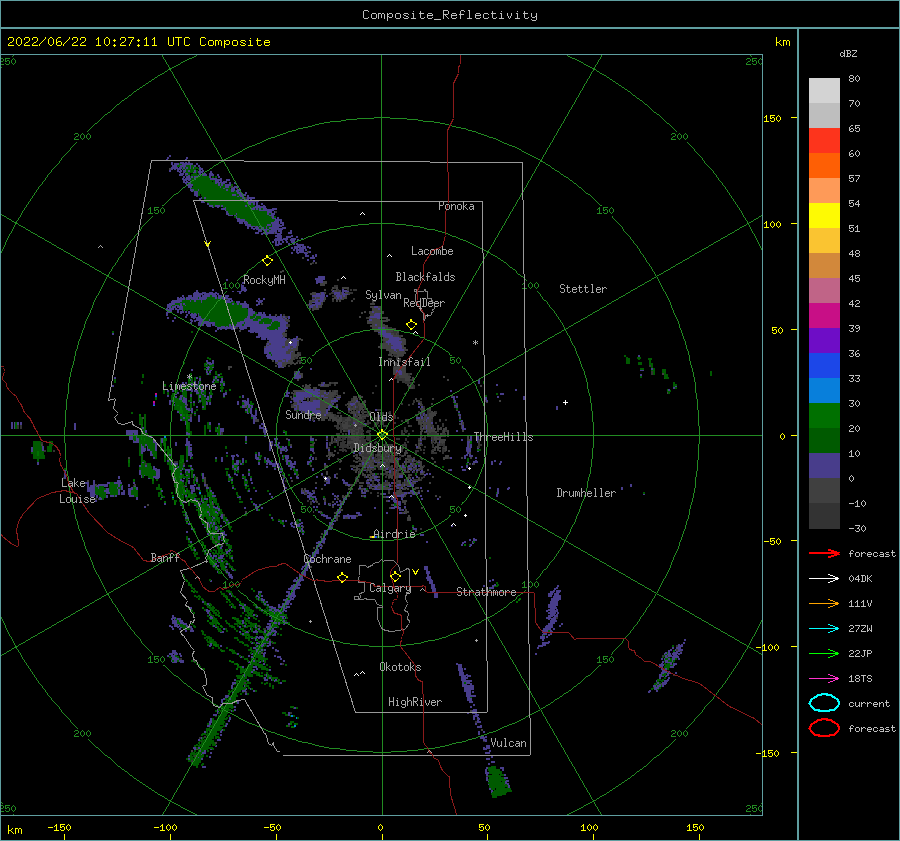The image size is (900, 841).
Task: Click the -100 tick on the bottom axis
Action: (x=165, y=827)
